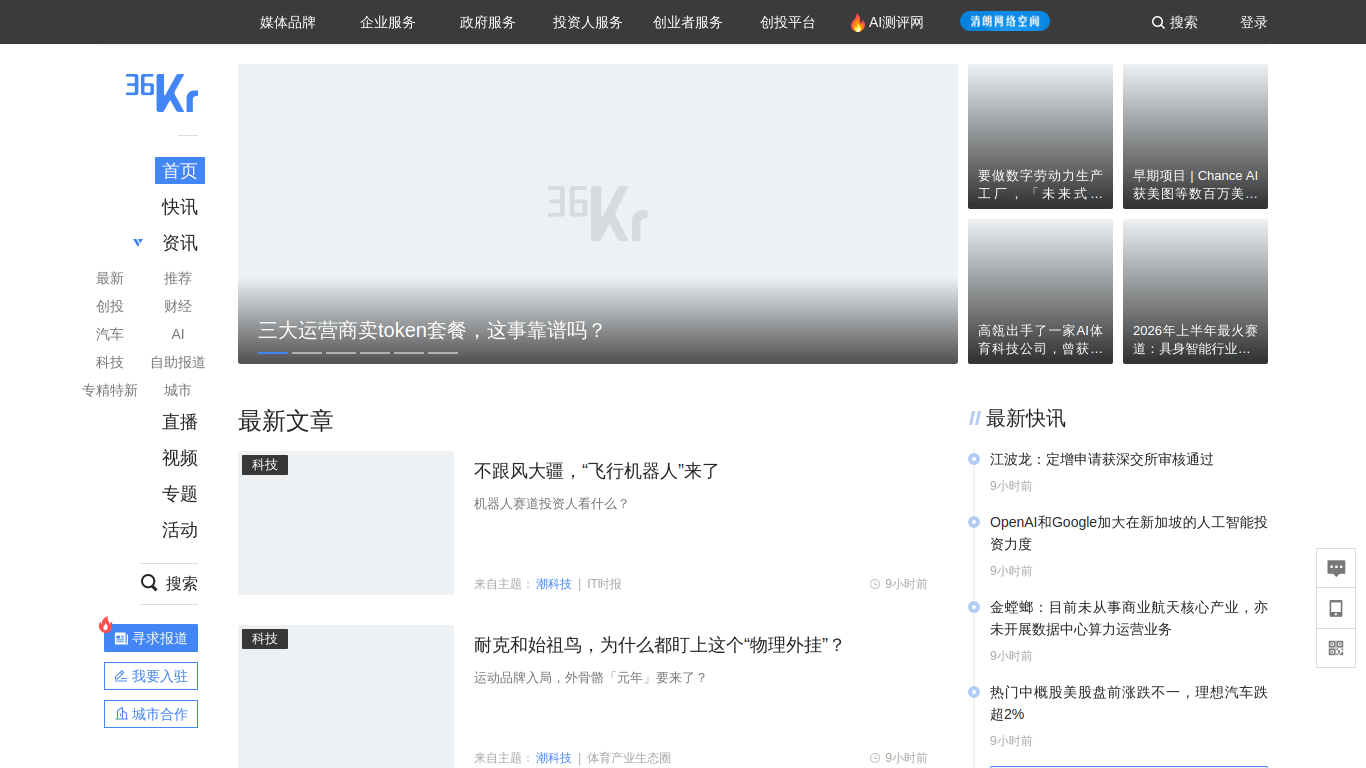The width and height of the screenshot is (1366, 768).
Task: Open card 高瓴出手了一家AI体育科技公司
Action: [1040, 291]
